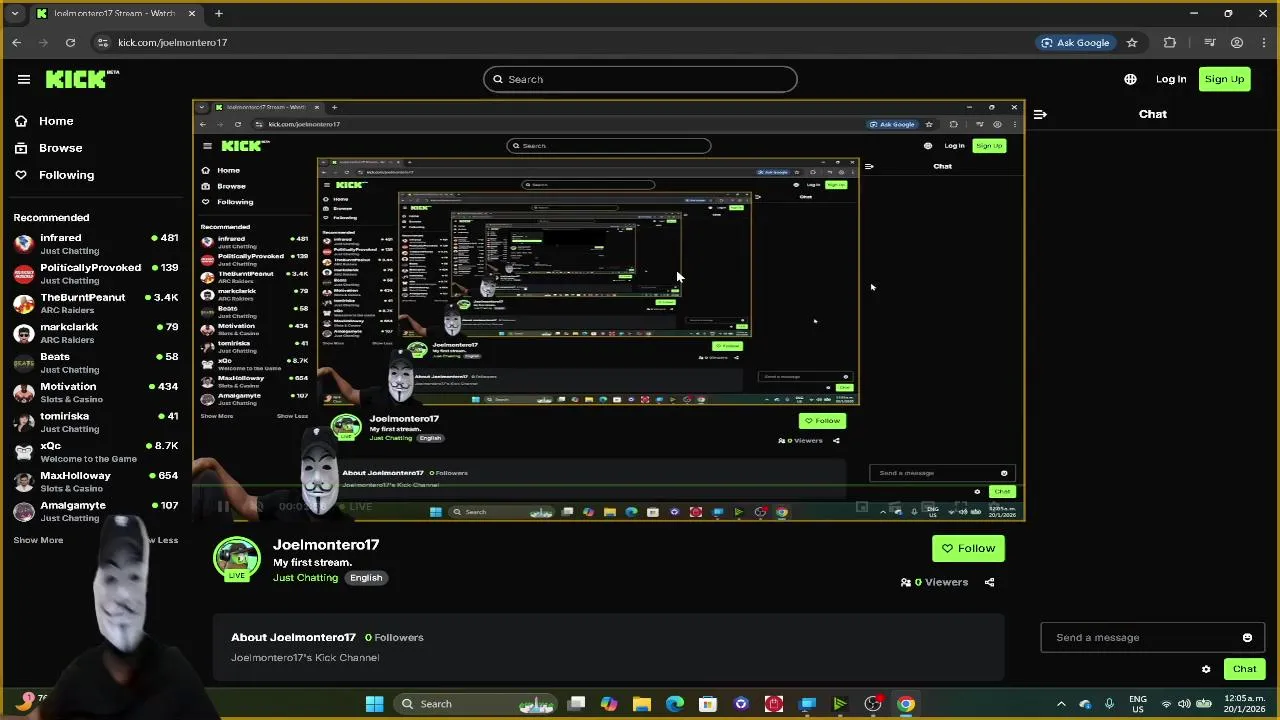Go to Home in sidebar
Viewport: 1280px width, 720px height.
coord(56,121)
